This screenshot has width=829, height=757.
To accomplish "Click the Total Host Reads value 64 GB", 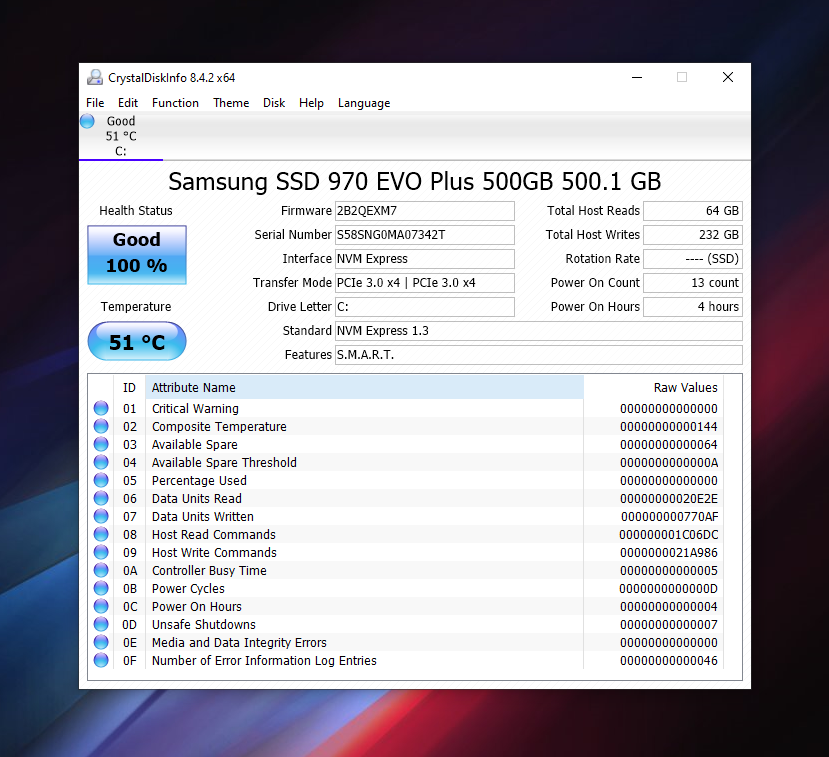I will click(693, 211).
